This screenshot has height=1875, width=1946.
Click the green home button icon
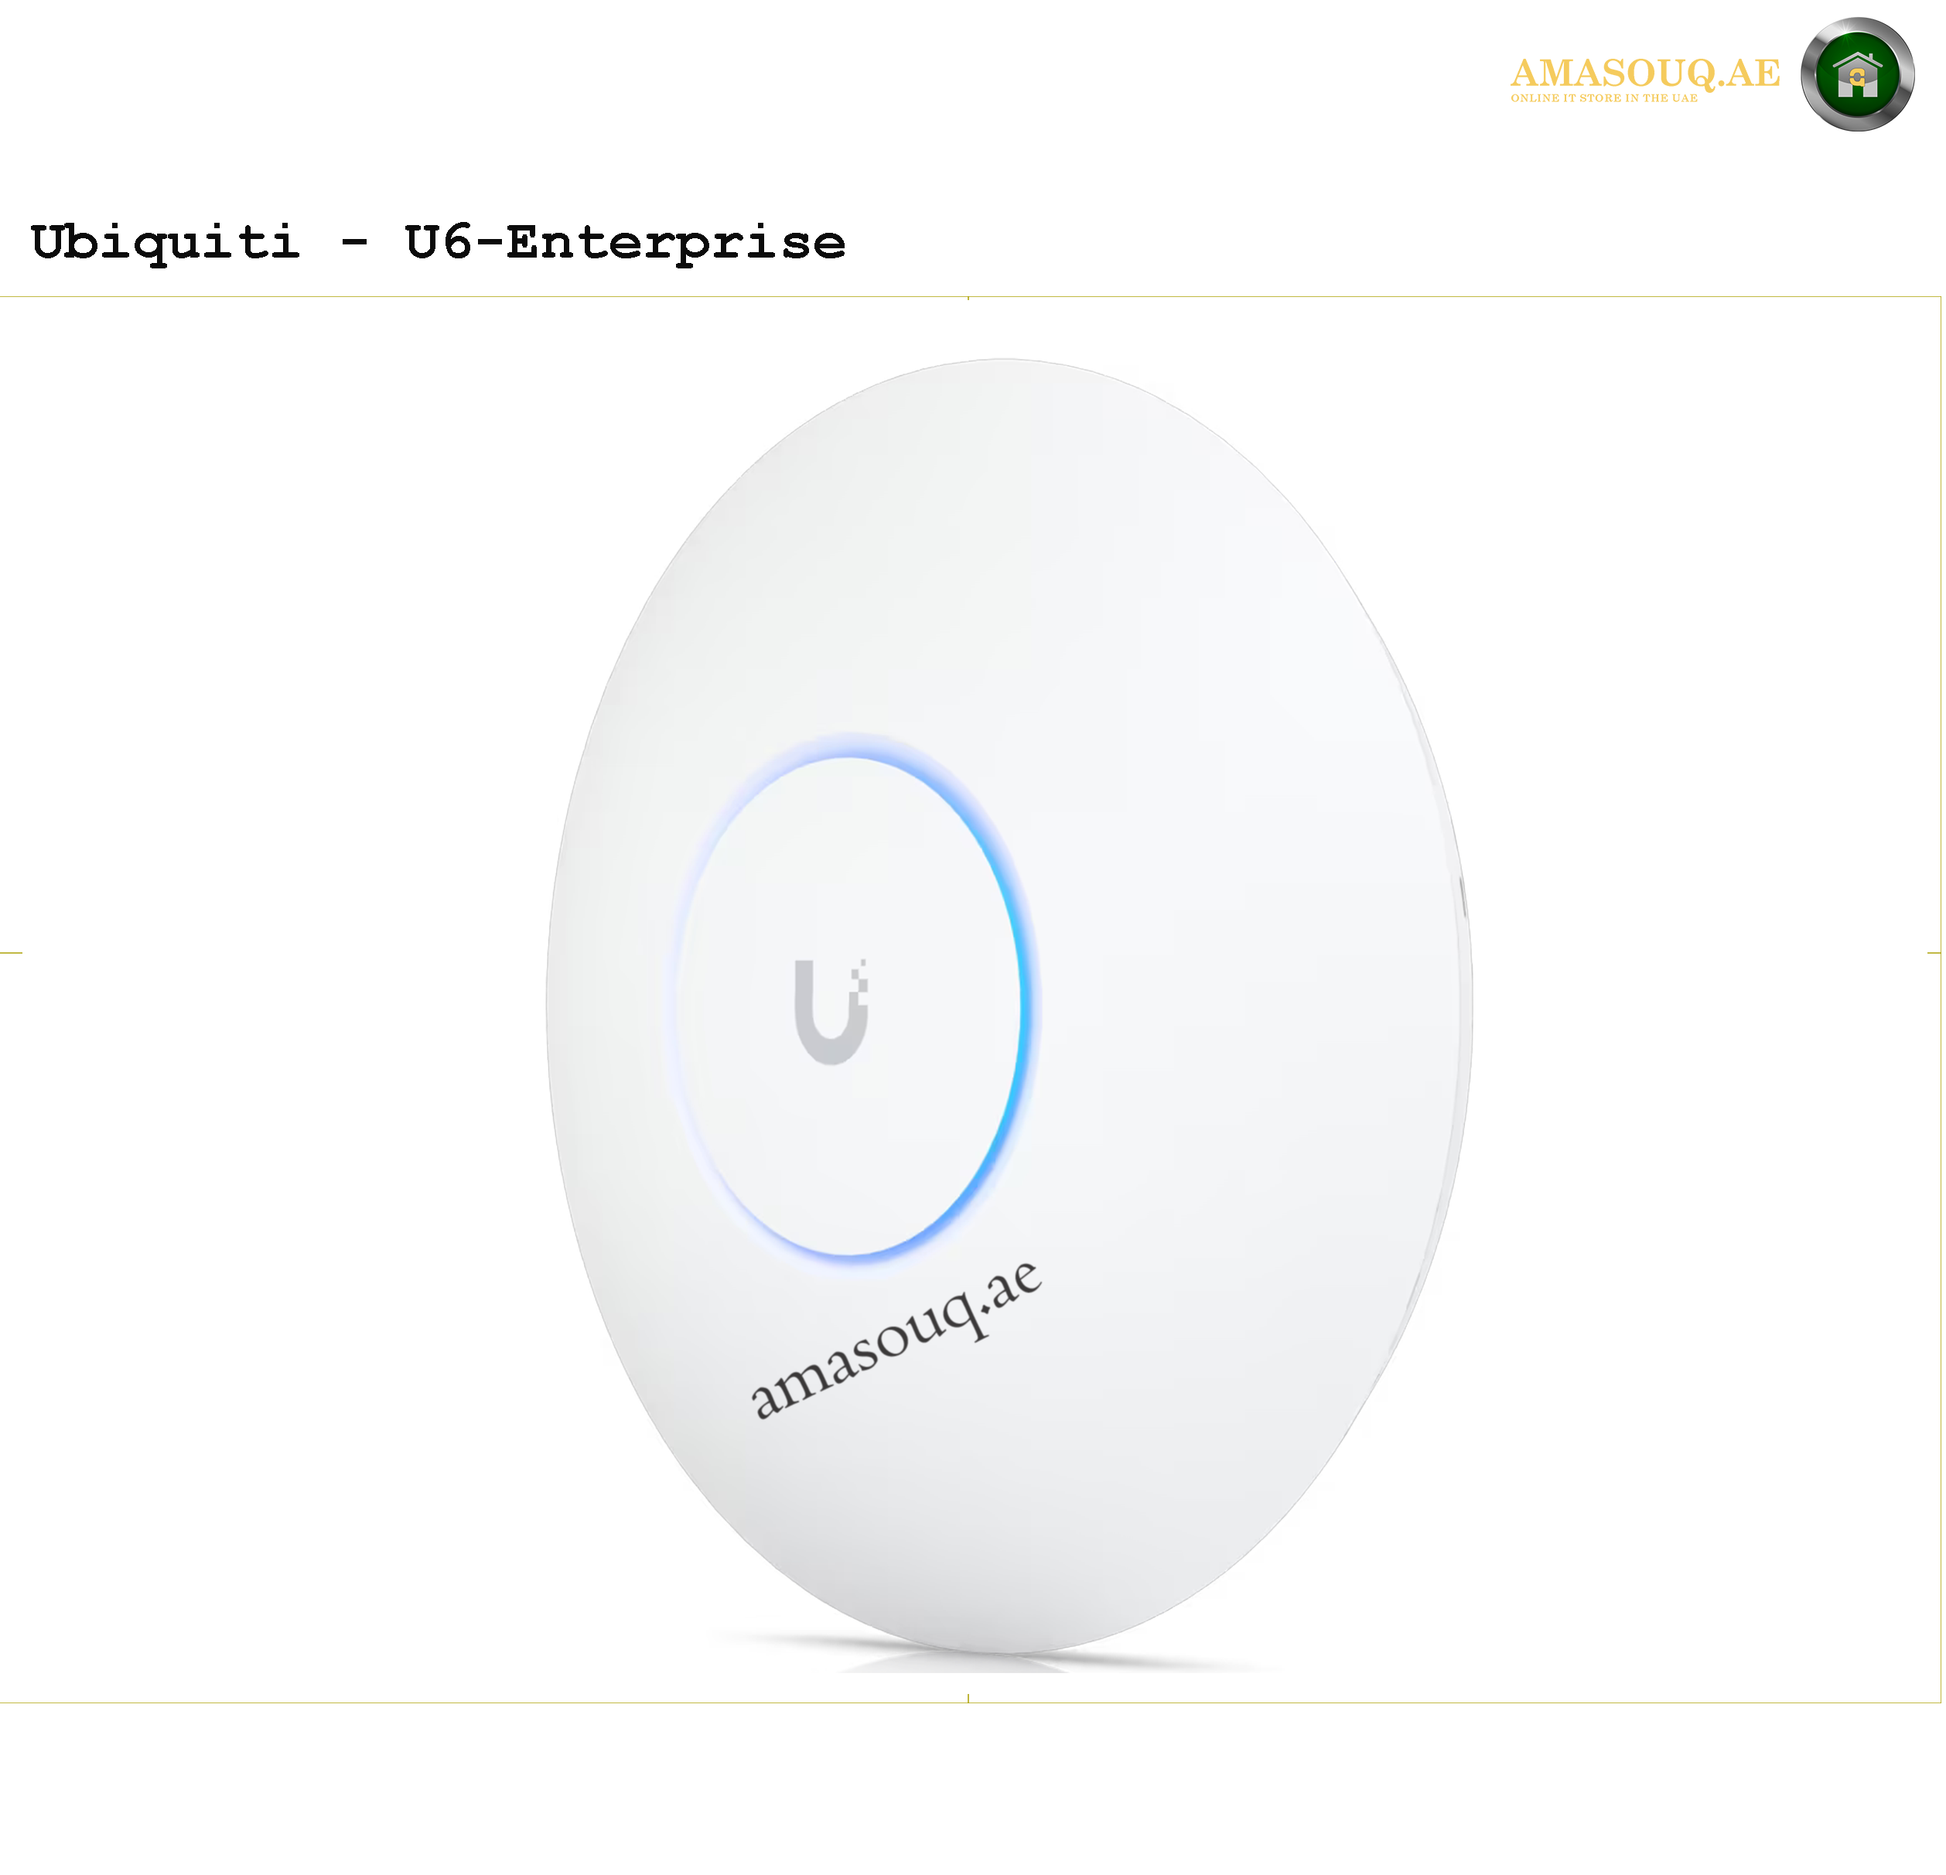[1858, 75]
